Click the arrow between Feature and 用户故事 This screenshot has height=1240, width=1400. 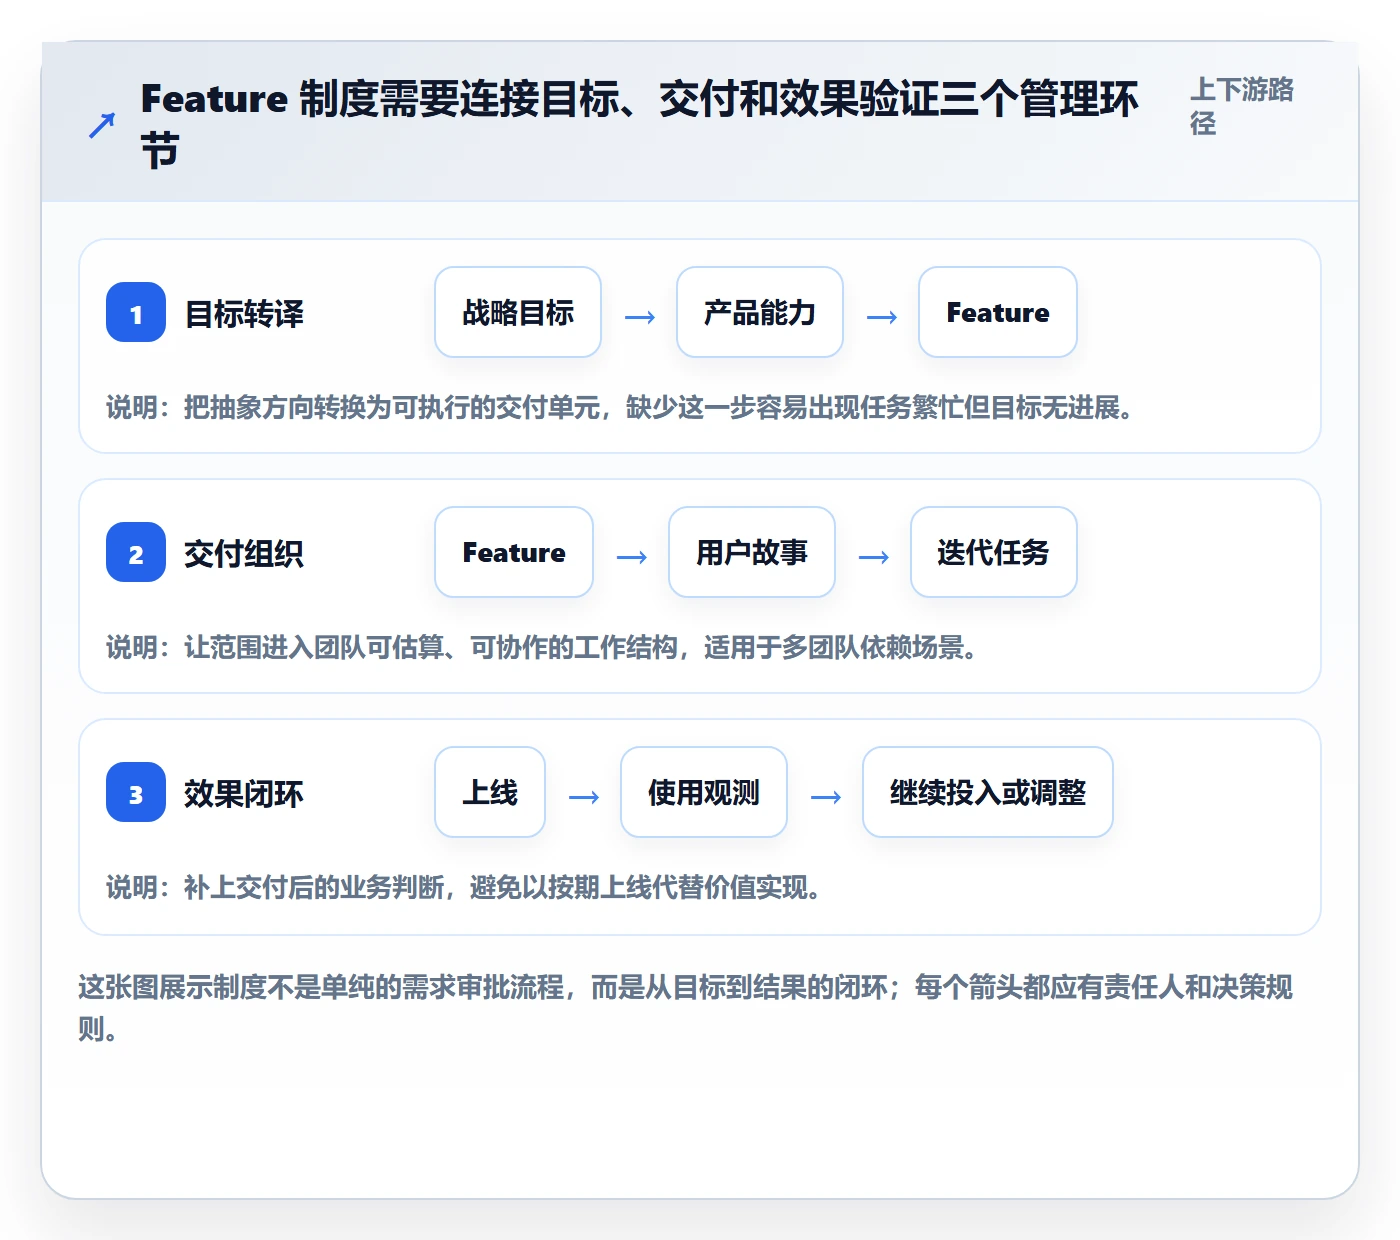click(x=632, y=557)
